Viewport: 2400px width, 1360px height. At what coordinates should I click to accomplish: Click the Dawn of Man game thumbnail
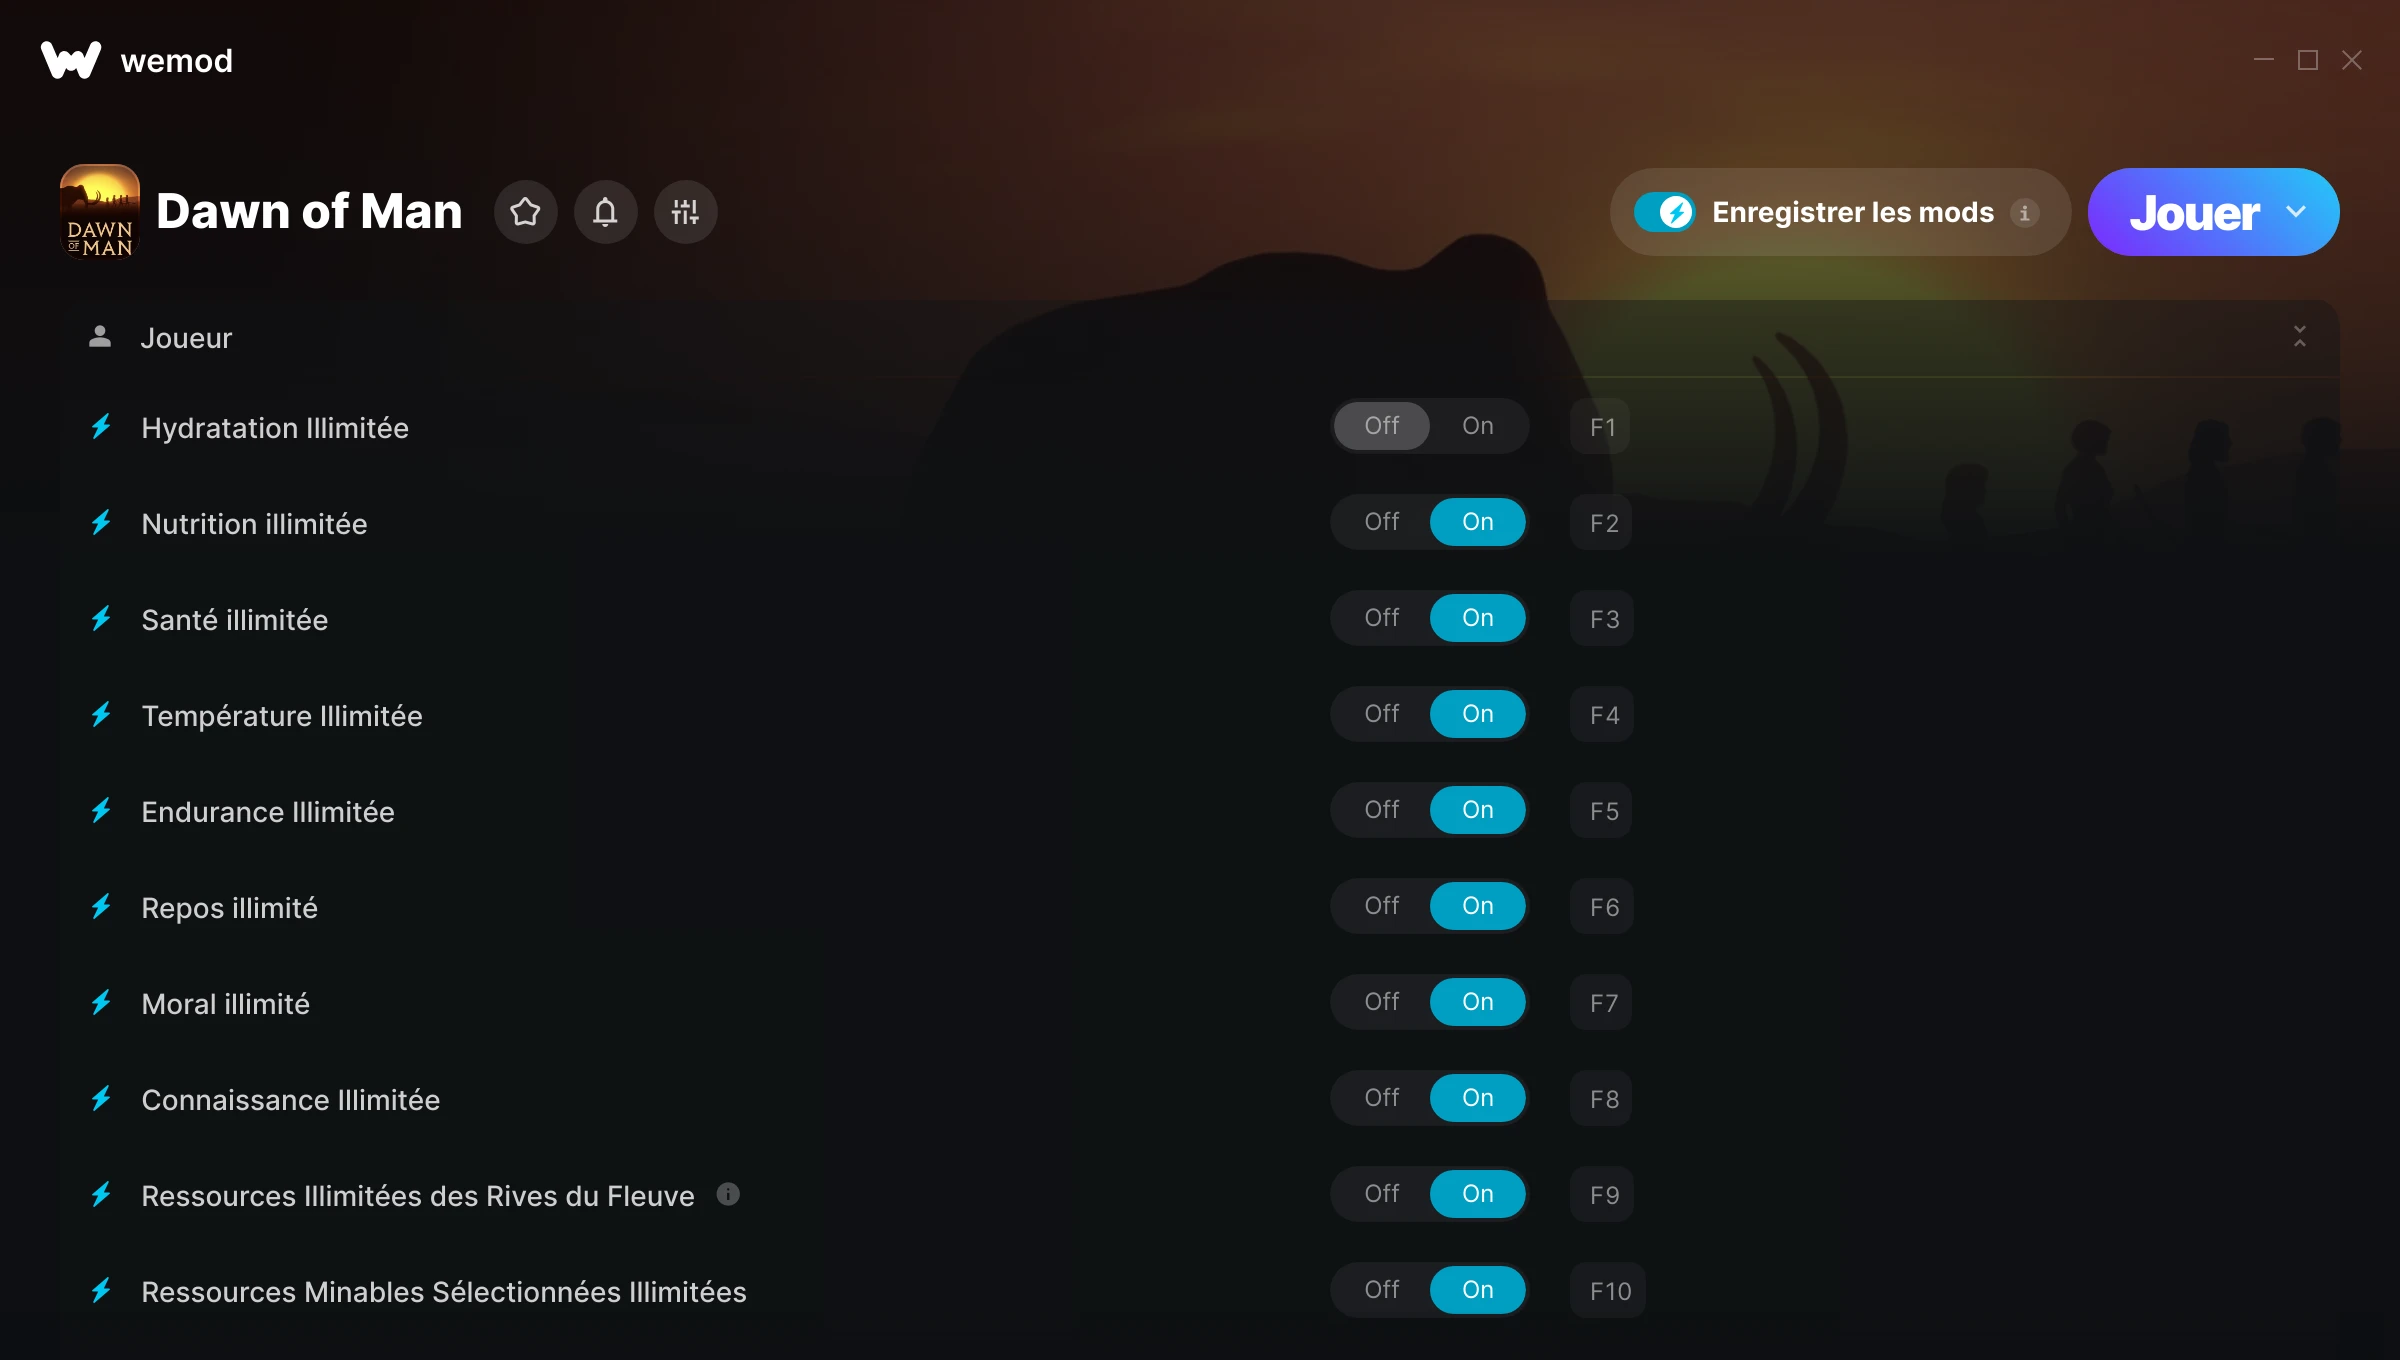(x=100, y=211)
